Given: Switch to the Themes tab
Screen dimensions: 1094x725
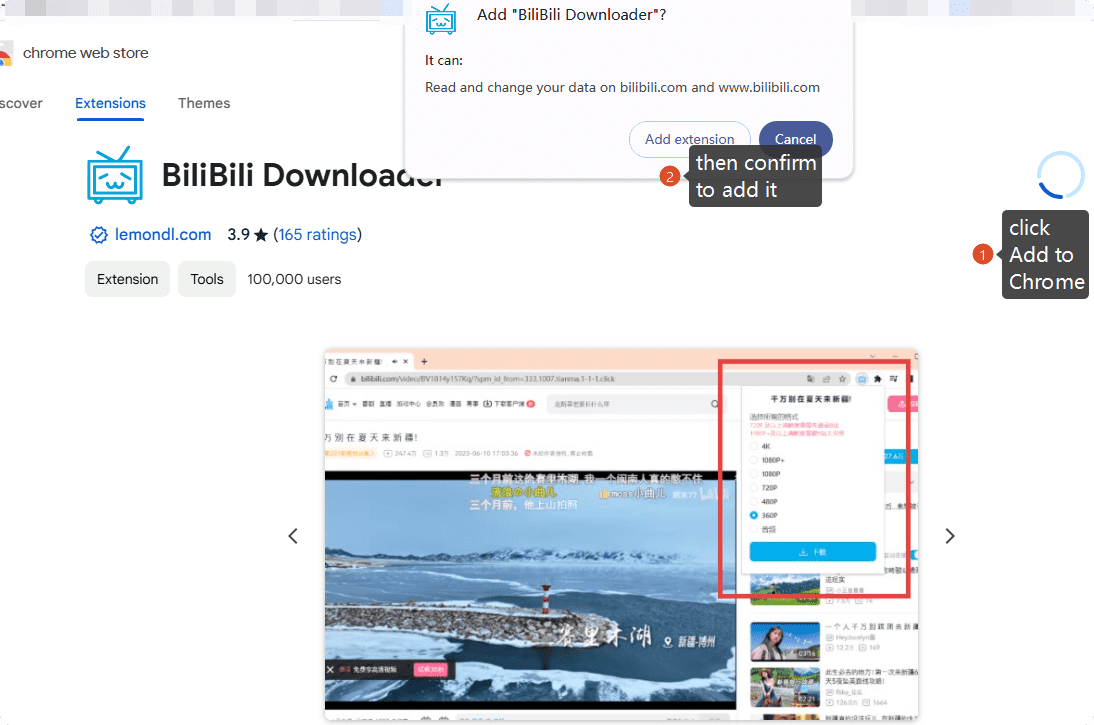Looking at the screenshot, I should pos(204,103).
